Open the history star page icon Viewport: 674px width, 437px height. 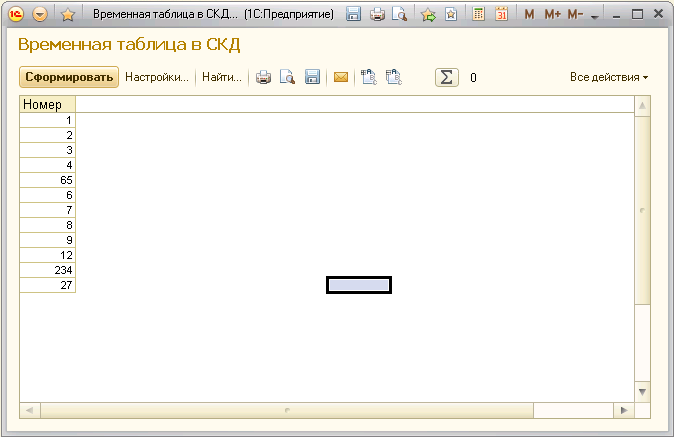pyautogui.click(x=451, y=15)
